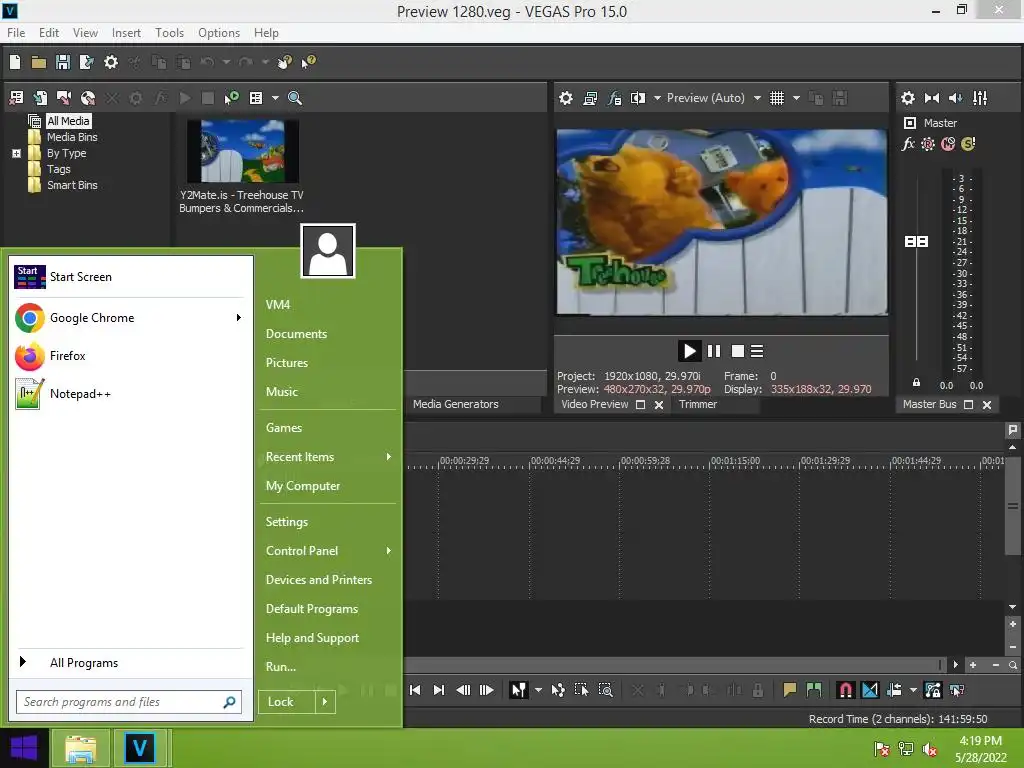Open Video Output FX icon
Screen dimensions: 1024x768
pyautogui.click(x=614, y=98)
